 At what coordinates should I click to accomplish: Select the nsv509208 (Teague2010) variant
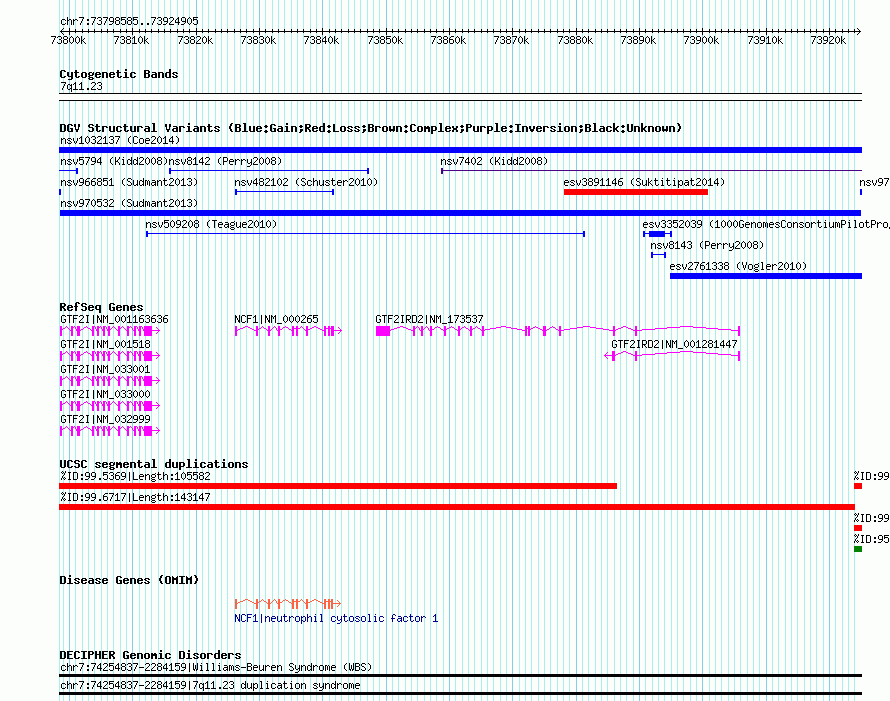pyautogui.click(x=366, y=234)
